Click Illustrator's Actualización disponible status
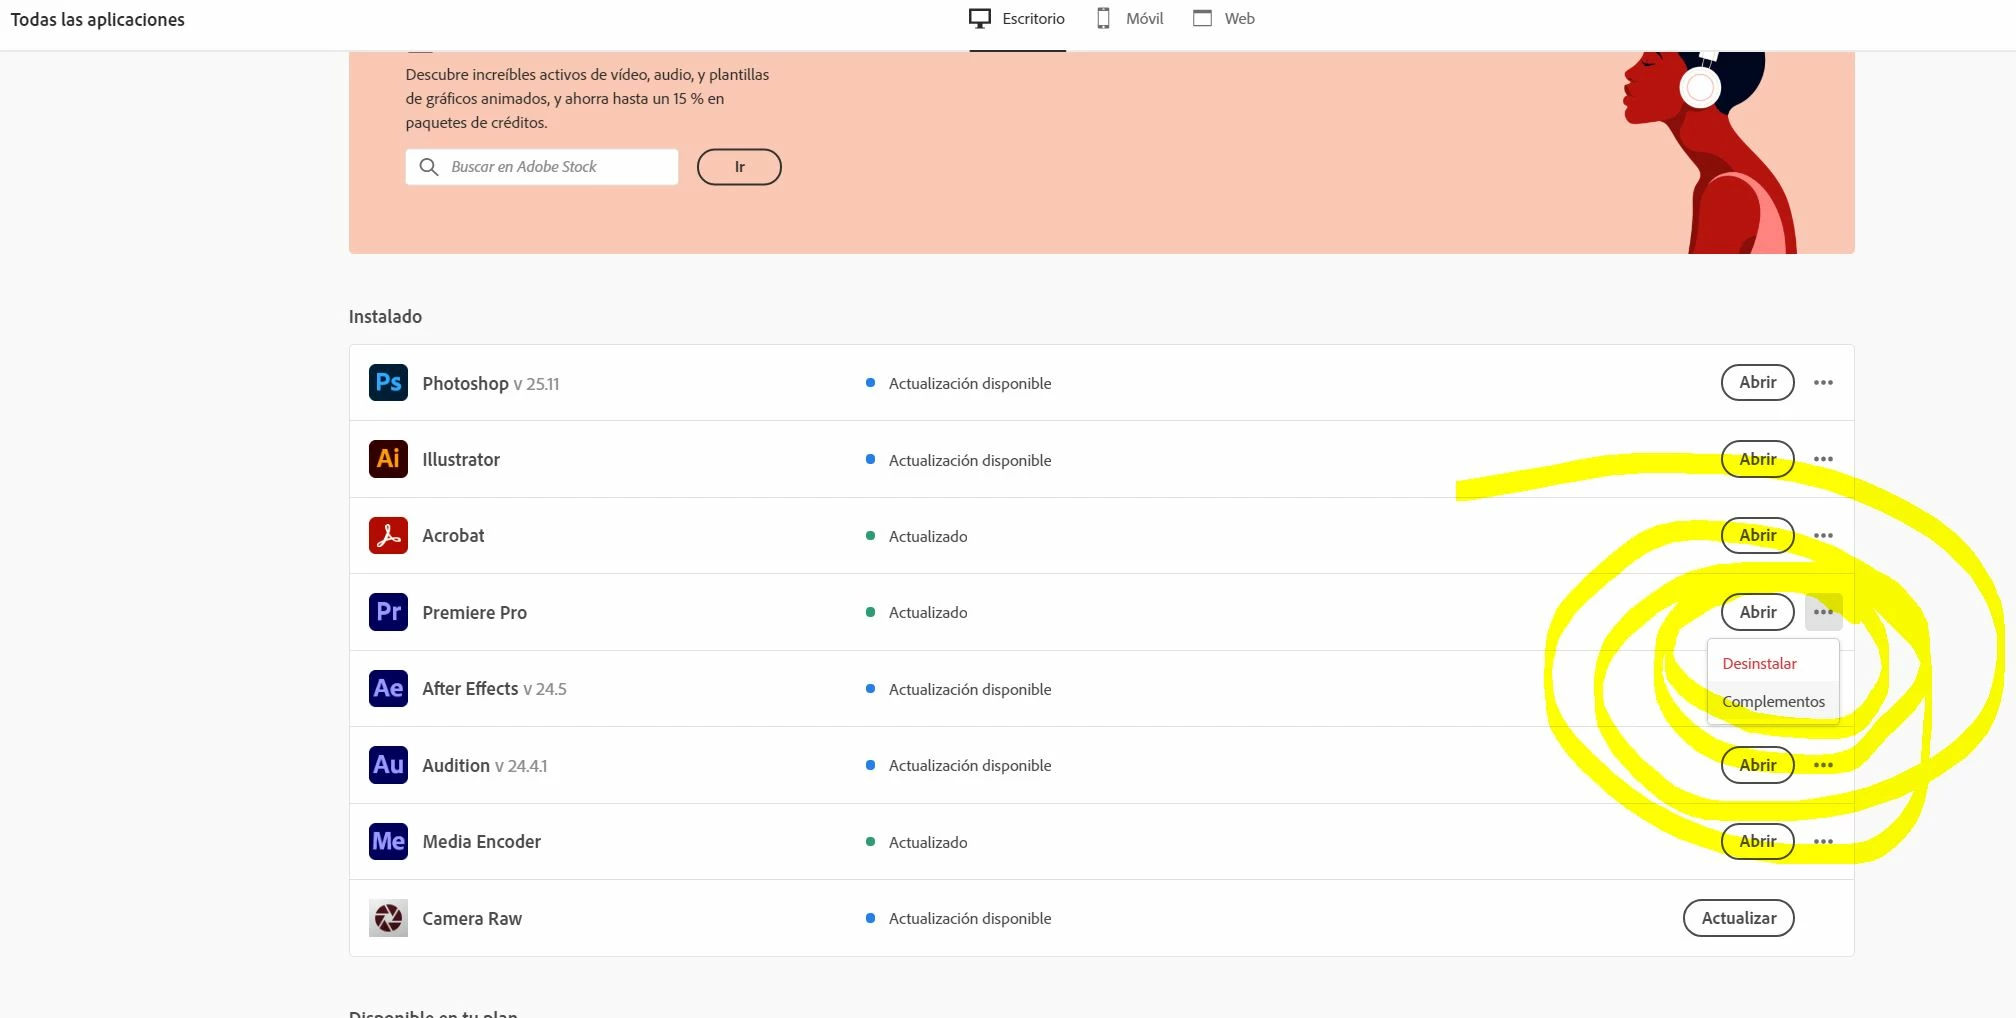The width and height of the screenshot is (2016, 1018). (x=958, y=460)
